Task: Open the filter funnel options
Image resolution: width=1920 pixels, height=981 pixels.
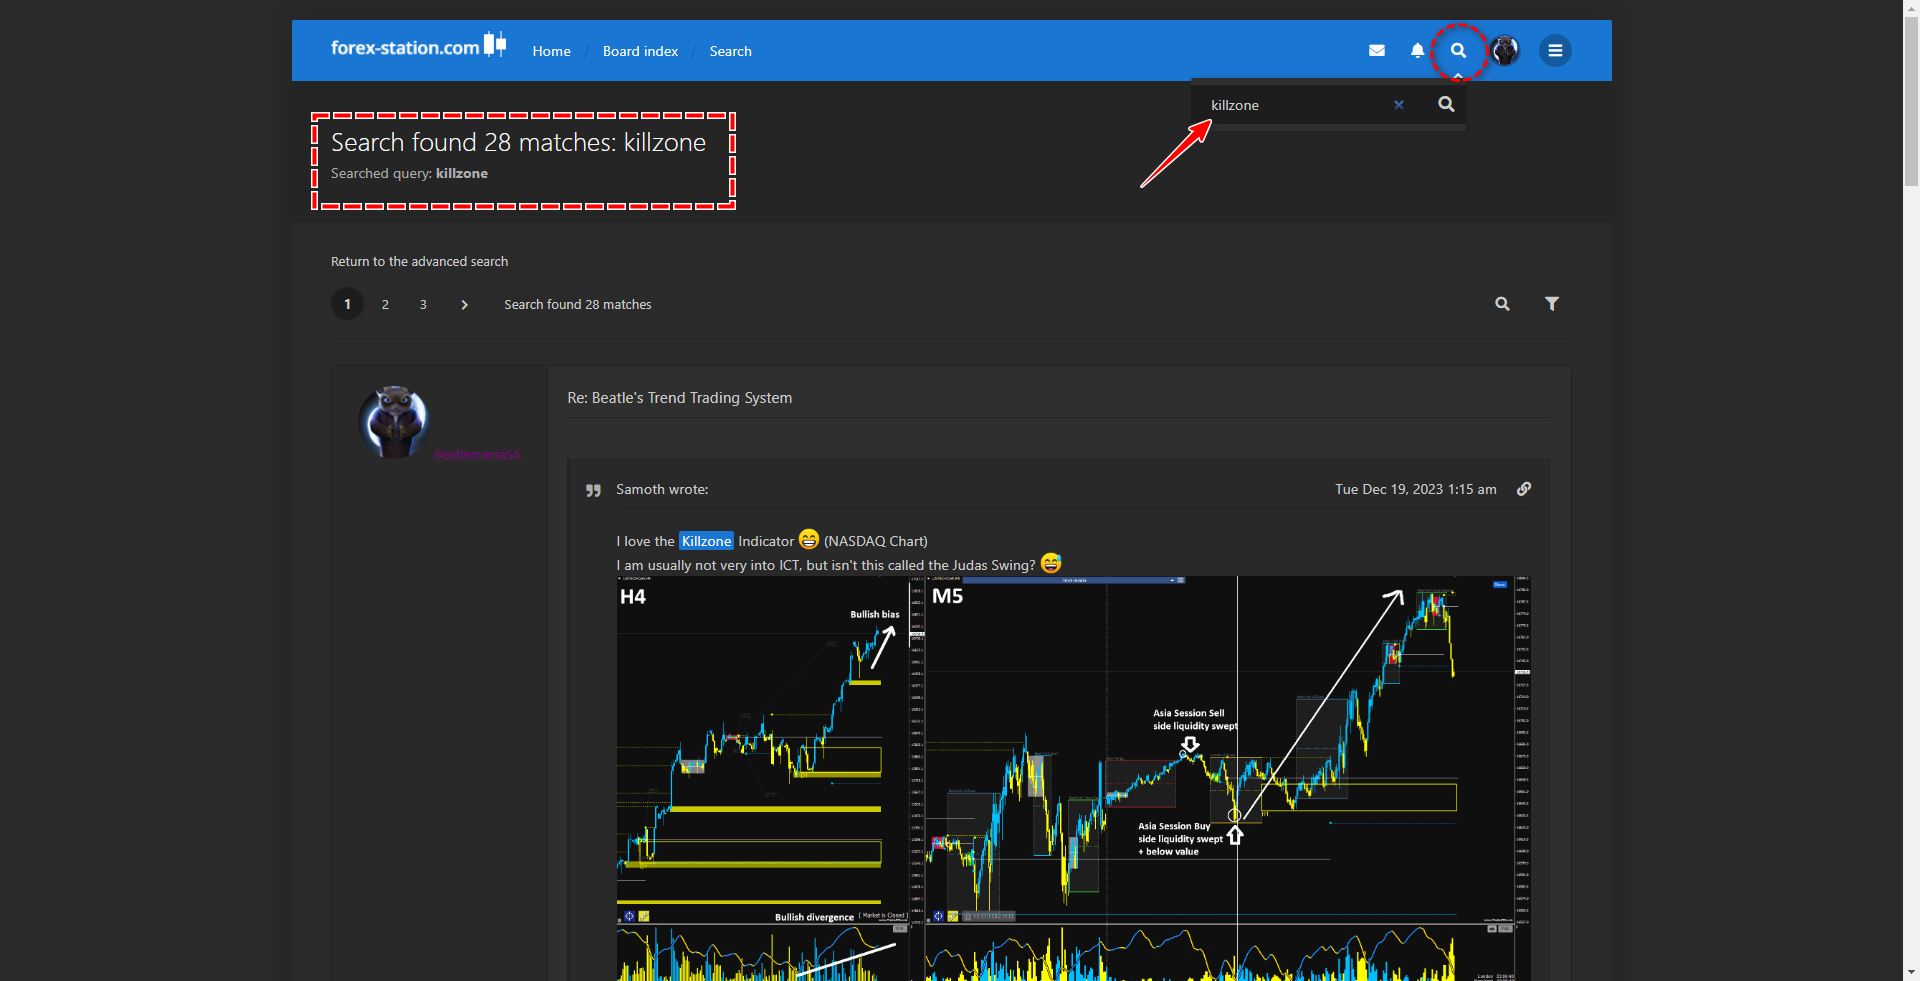Action: 1552,304
